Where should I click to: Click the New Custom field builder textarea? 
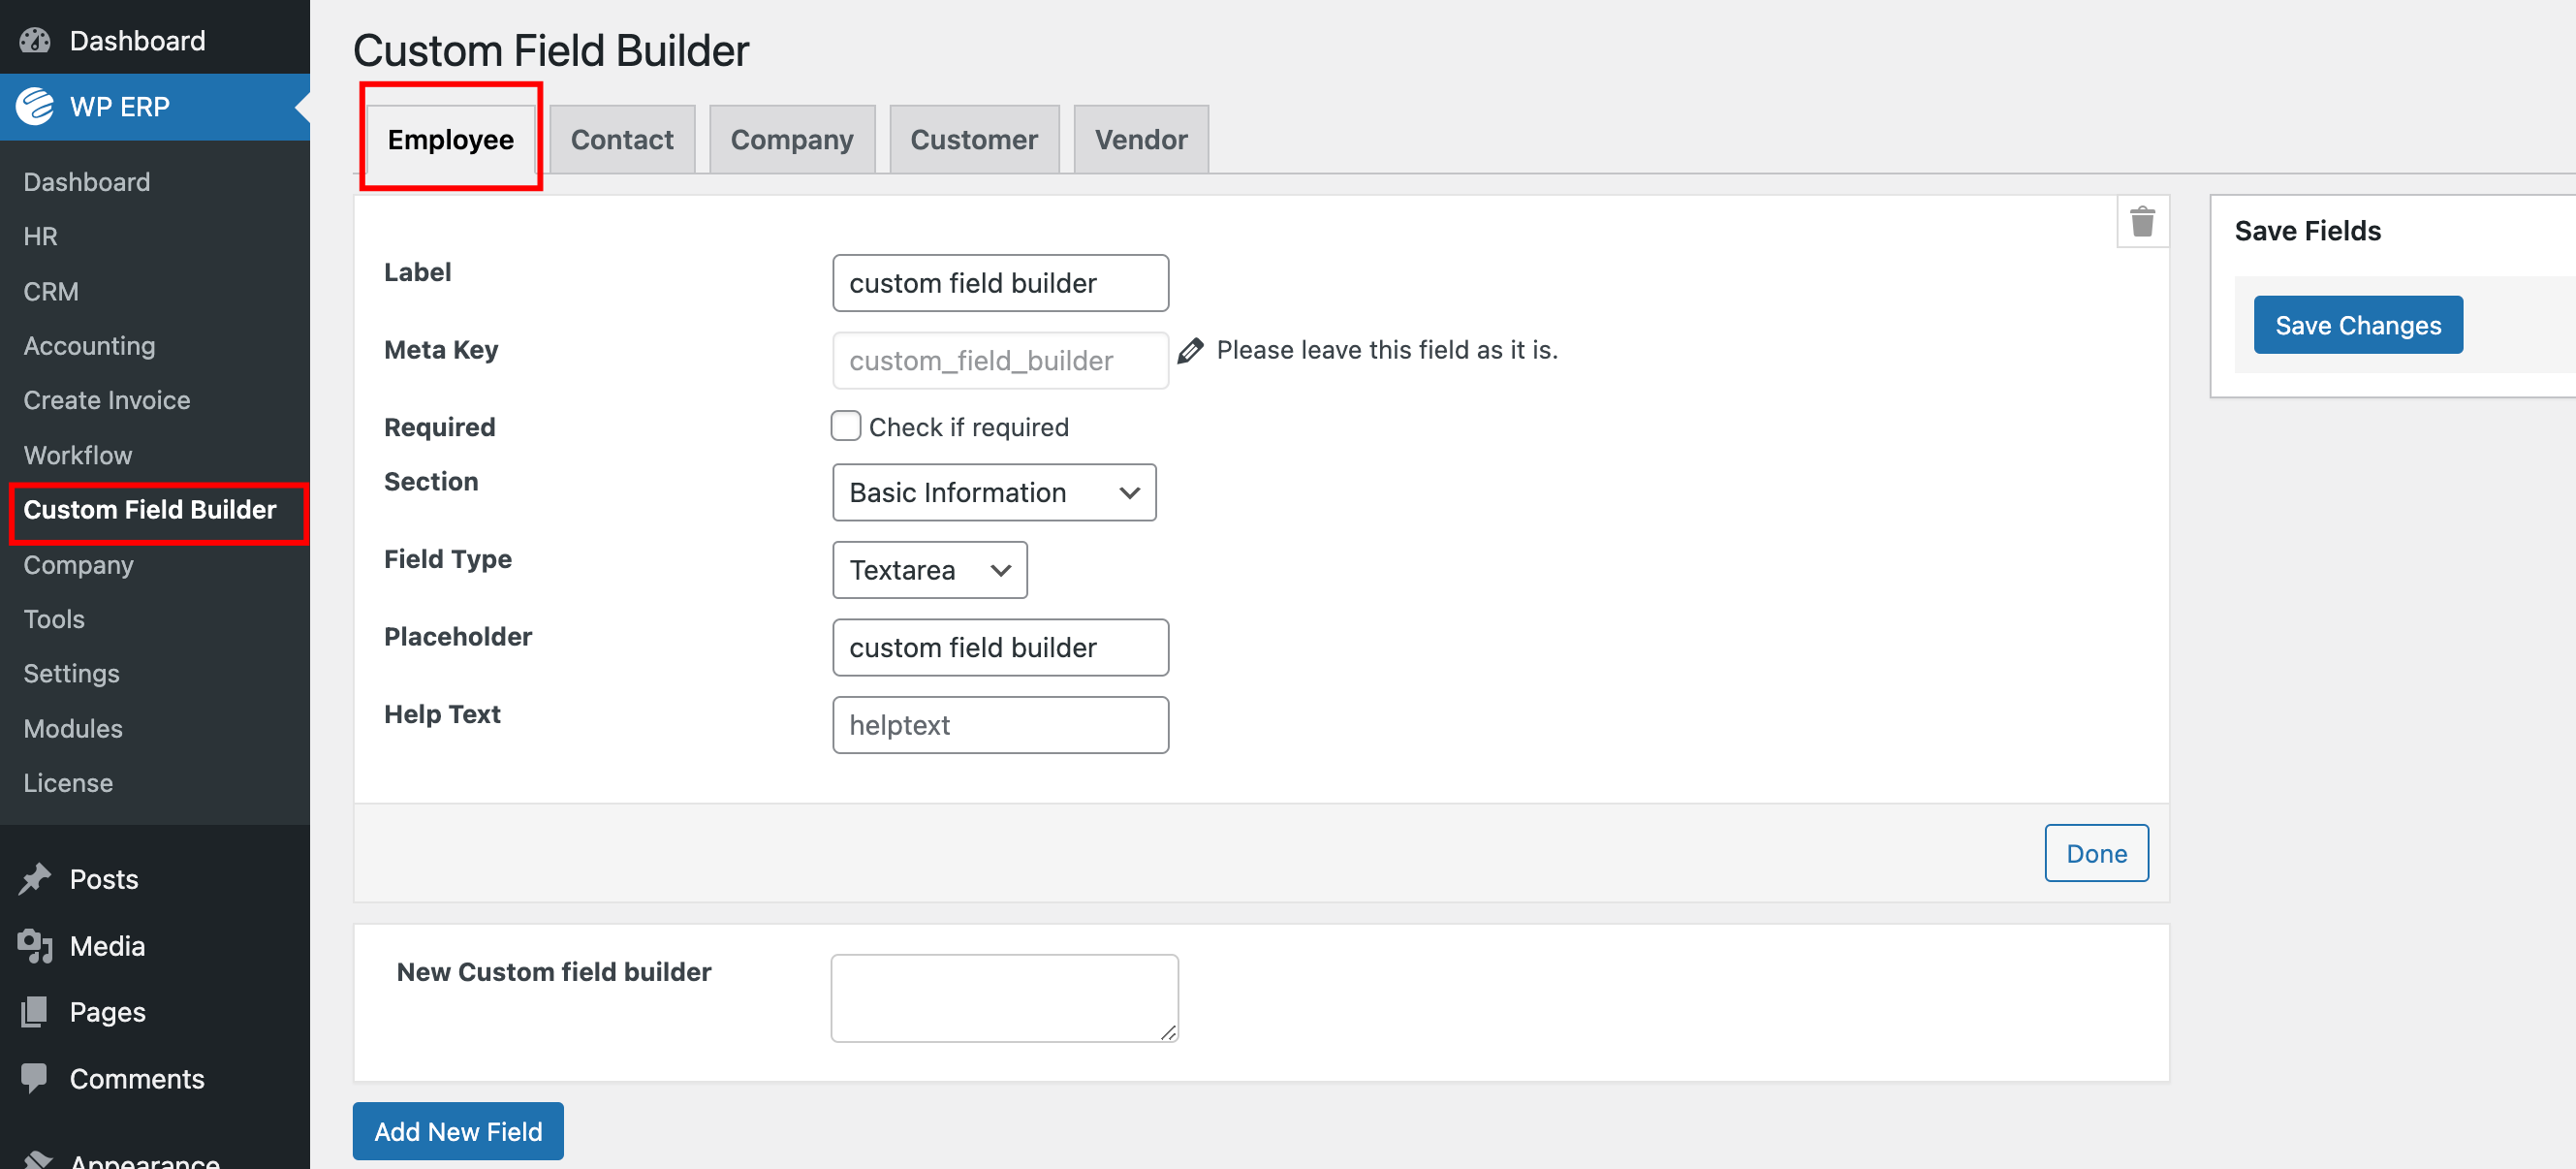coord(1004,998)
